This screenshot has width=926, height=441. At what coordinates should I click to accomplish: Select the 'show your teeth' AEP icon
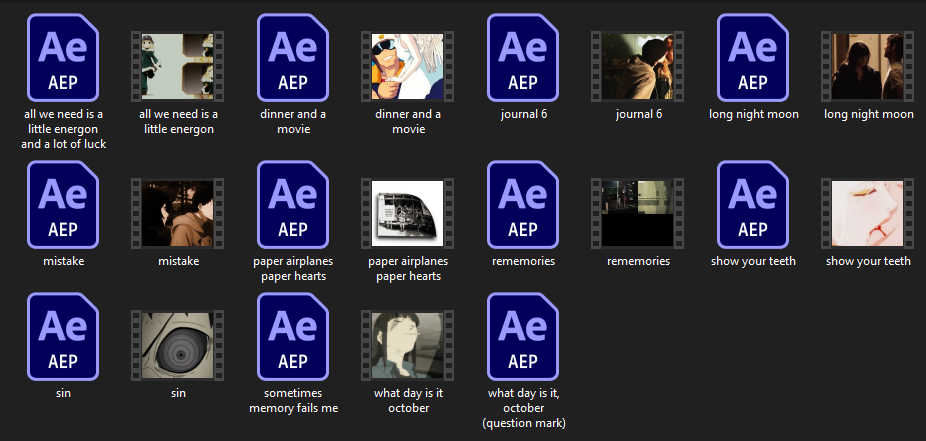click(x=753, y=204)
